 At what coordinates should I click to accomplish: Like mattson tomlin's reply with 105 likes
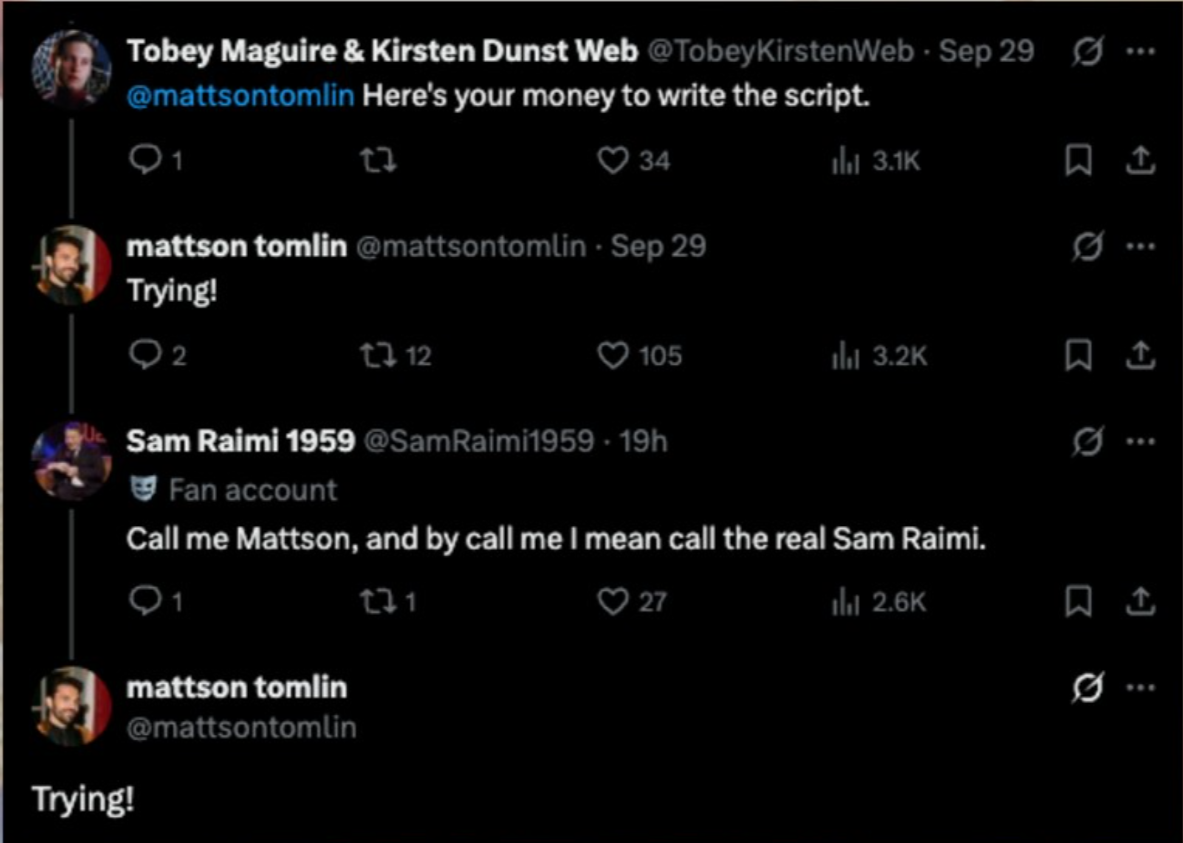612,355
